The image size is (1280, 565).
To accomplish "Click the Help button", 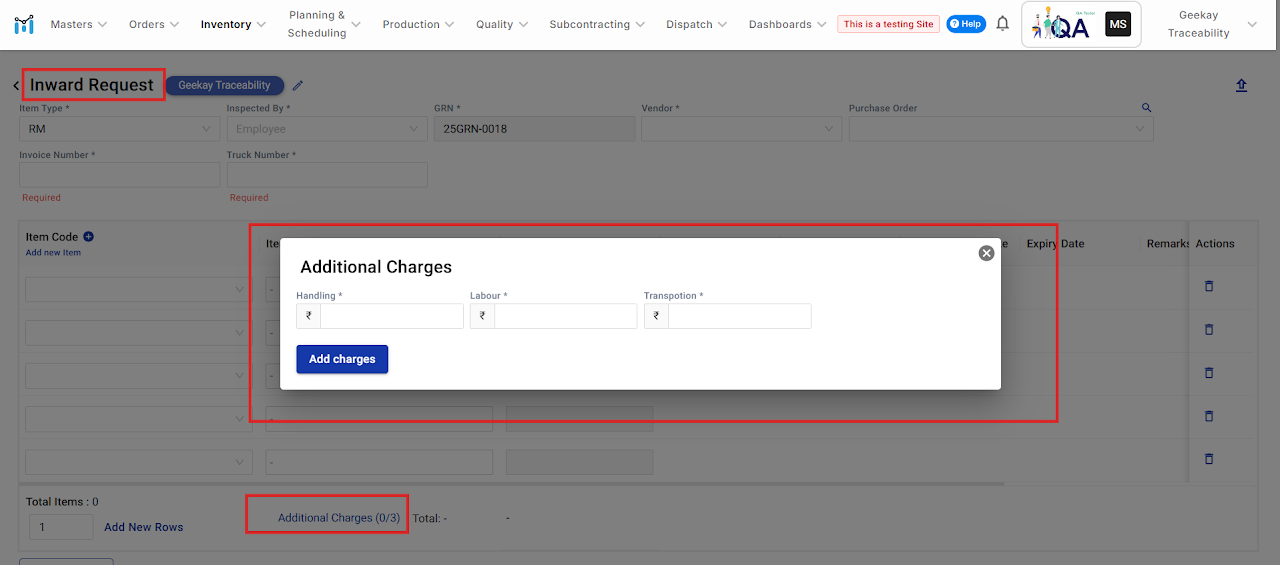I will [x=966, y=24].
